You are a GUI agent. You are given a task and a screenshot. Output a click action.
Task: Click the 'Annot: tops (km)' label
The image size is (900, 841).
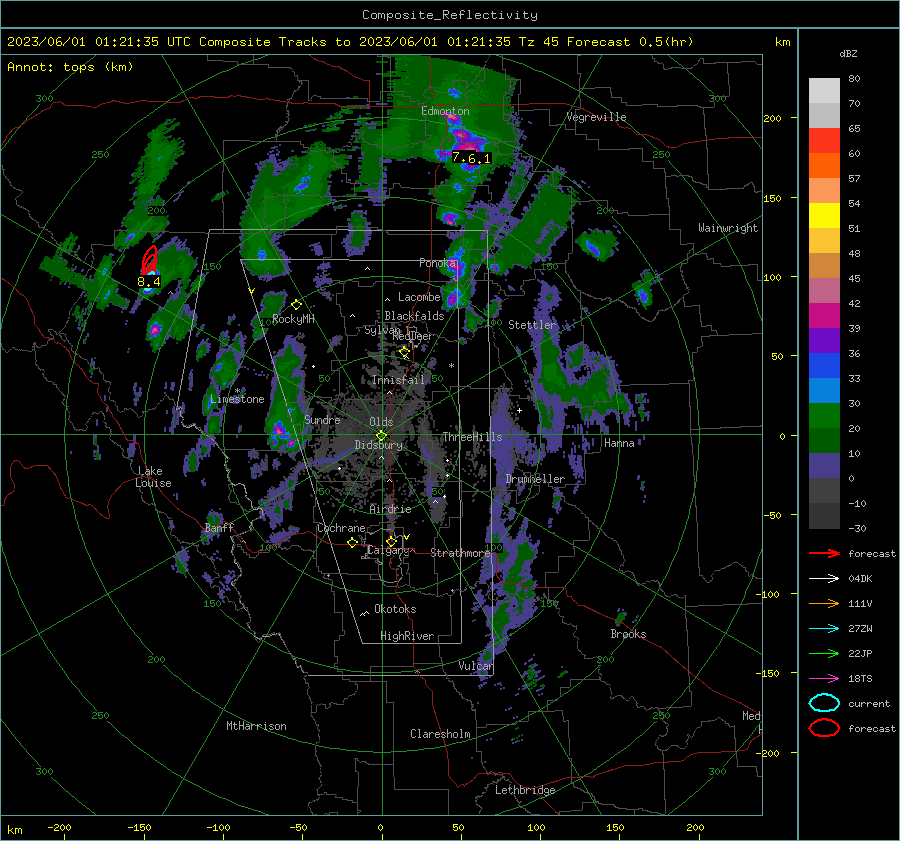[x=70, y=67]
